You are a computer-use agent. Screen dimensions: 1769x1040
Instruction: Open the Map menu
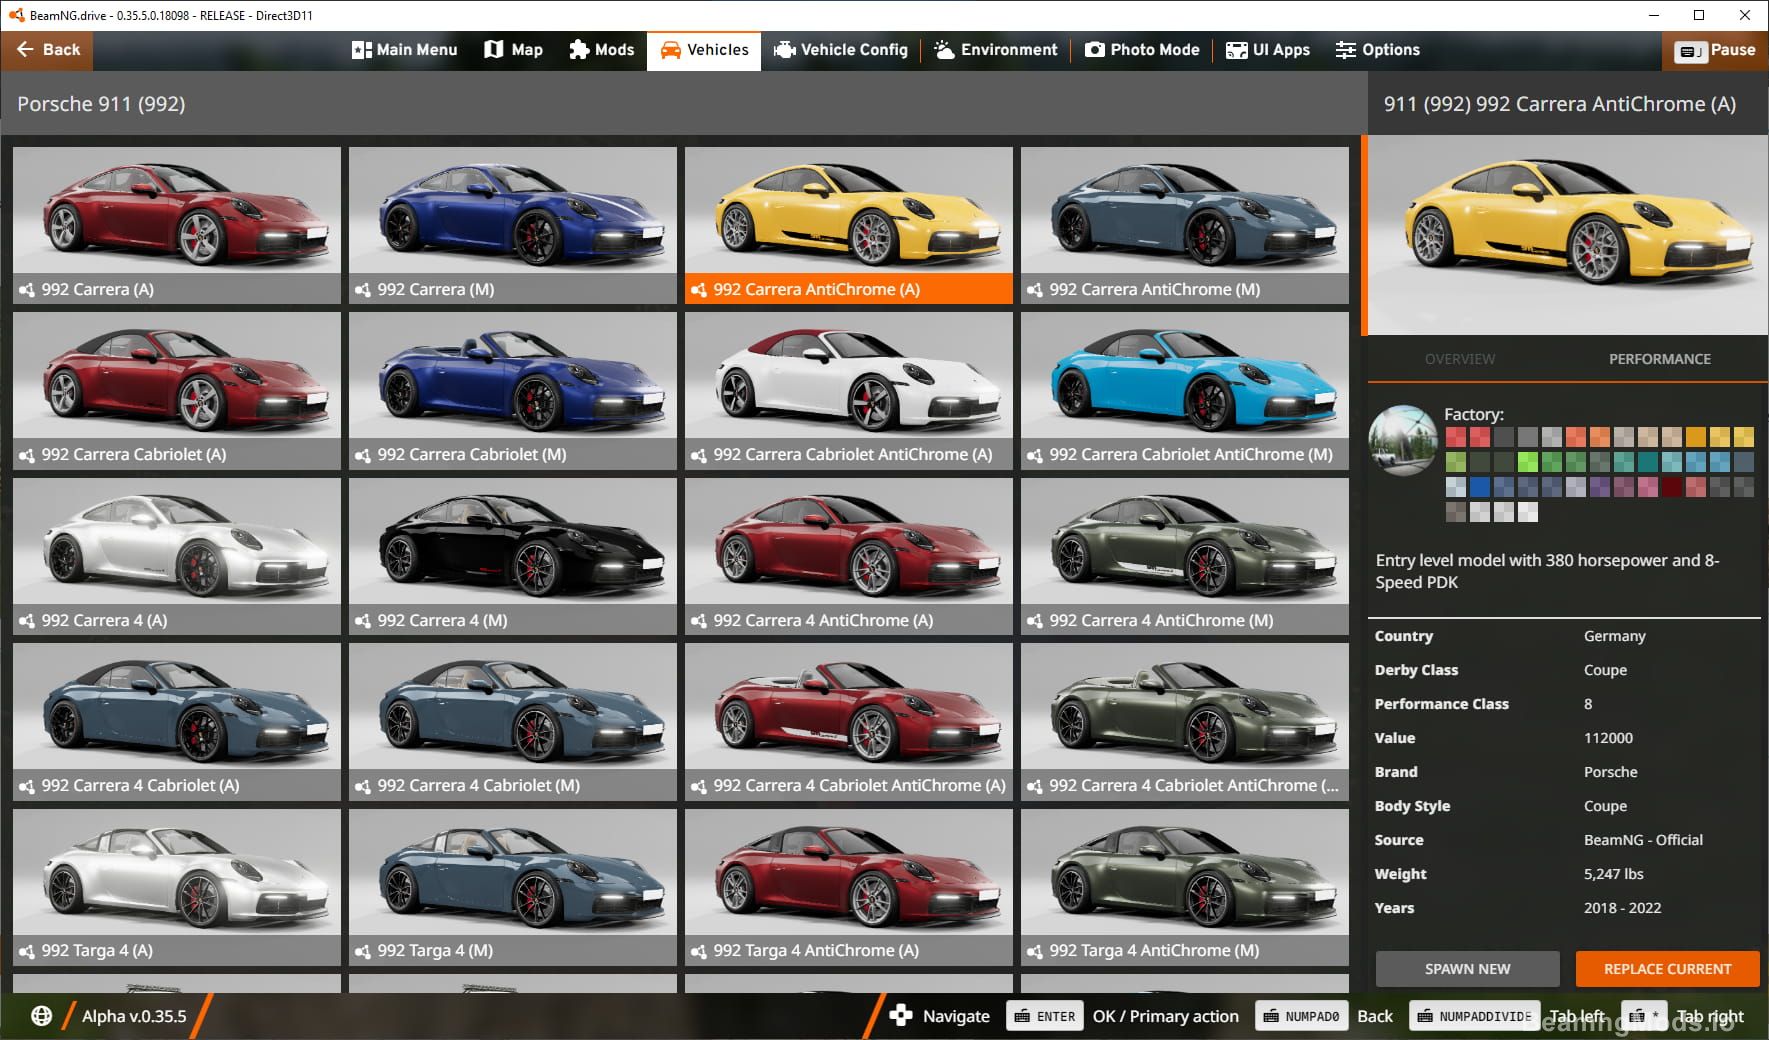coord(514,50)
